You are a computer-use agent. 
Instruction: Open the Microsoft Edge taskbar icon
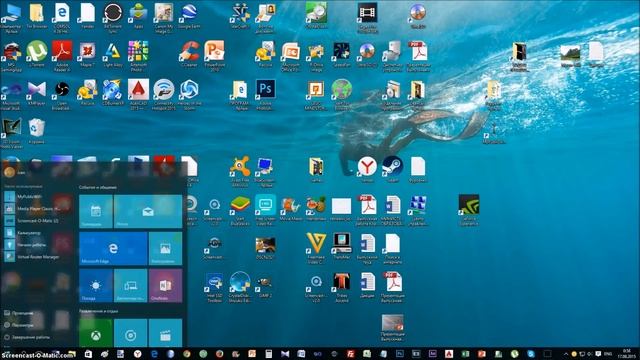(154, 354)
